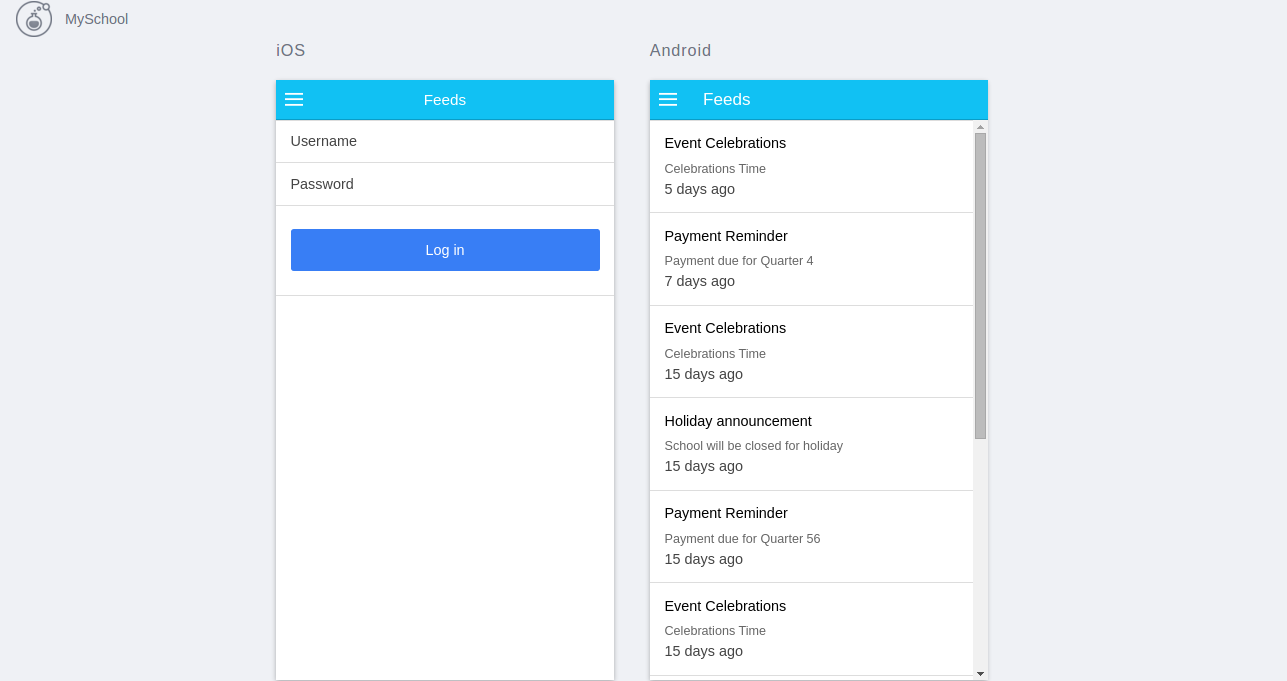Click the Android scrollbar up arrow
The width and height of the screenshot is (1287, 681).
pyautogui.click(x=980, y=127)
